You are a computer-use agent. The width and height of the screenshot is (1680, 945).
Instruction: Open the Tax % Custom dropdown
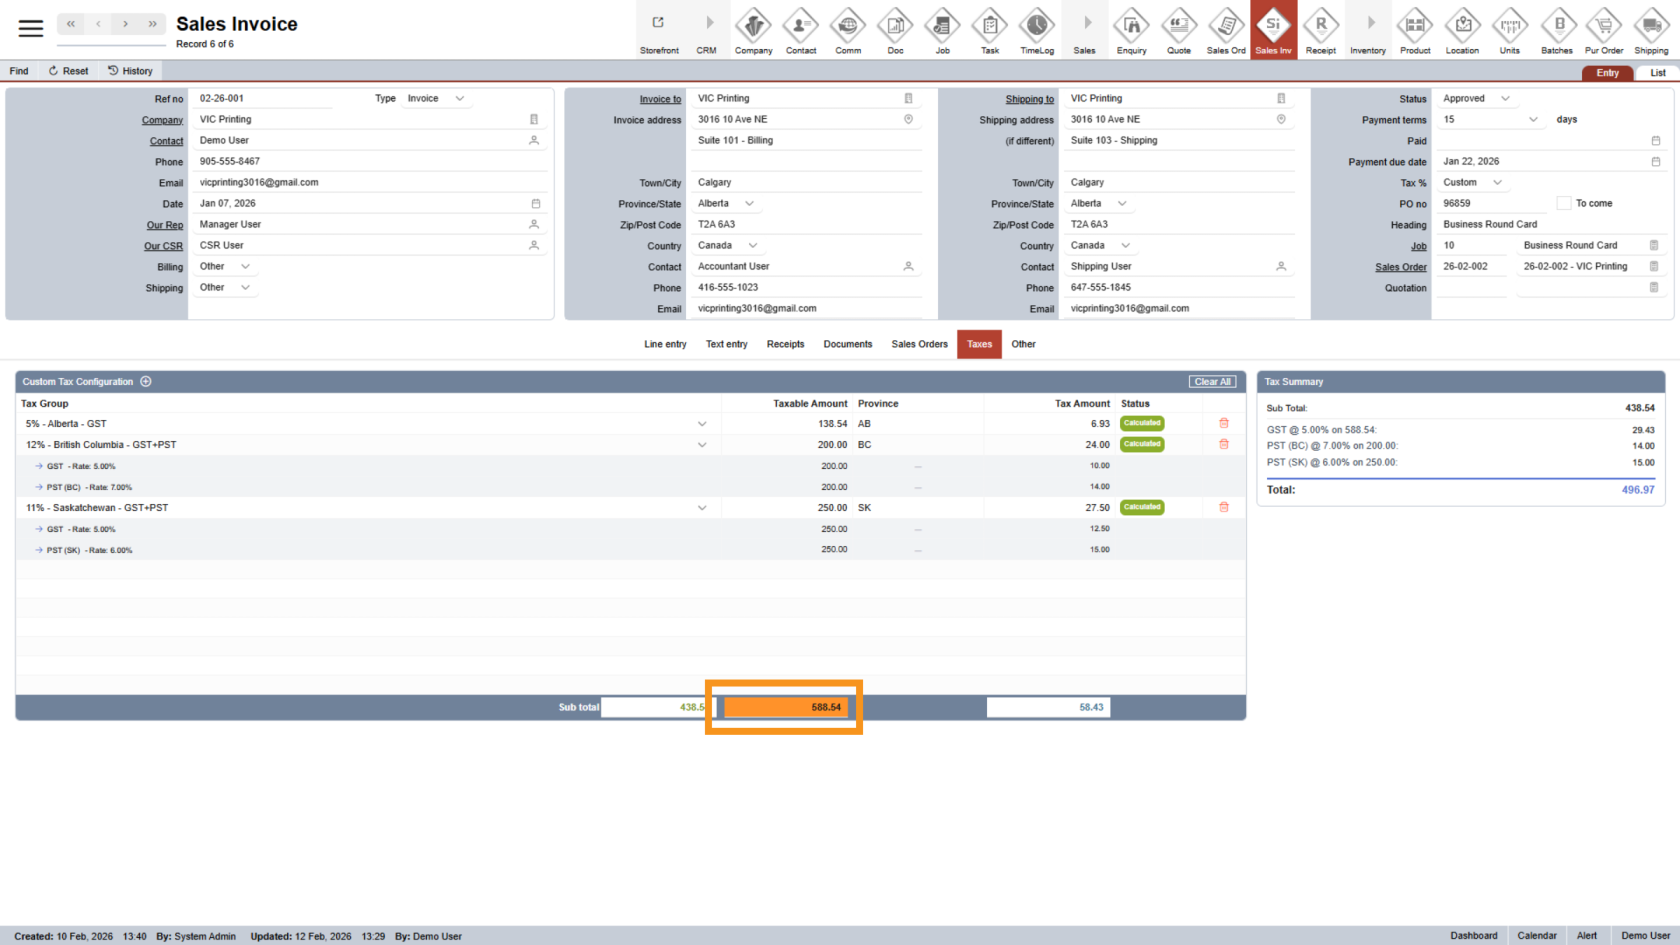click(1497, 183)
